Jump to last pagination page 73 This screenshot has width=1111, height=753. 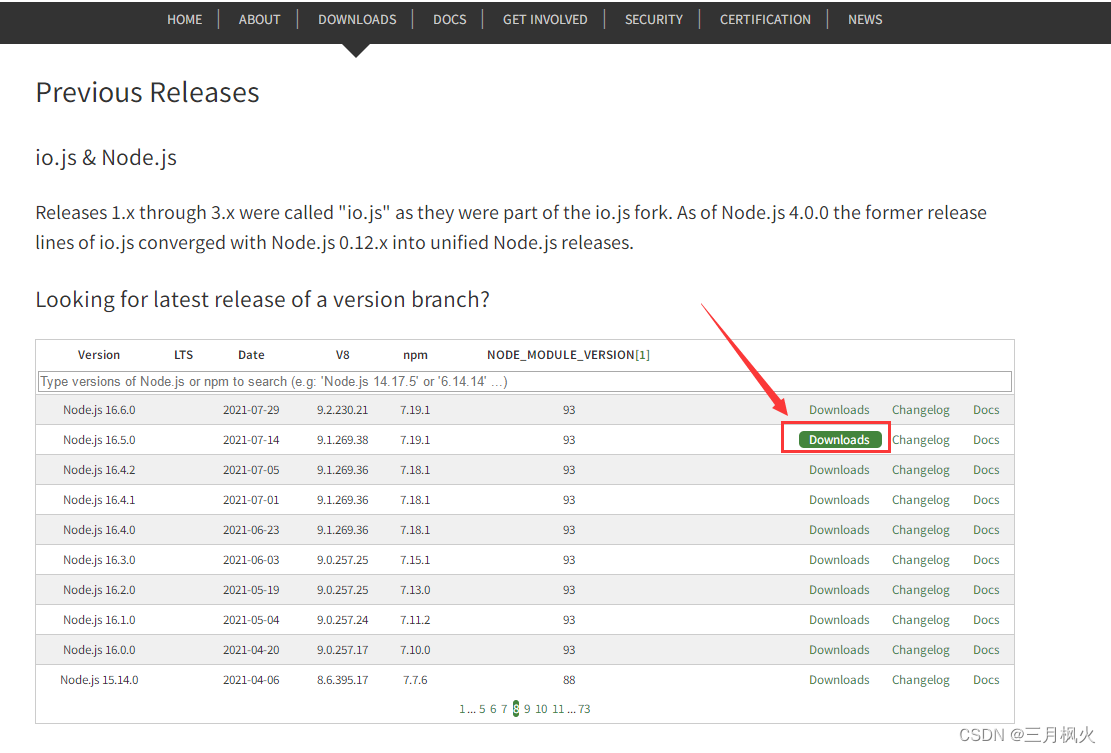[x=584, y=709]
